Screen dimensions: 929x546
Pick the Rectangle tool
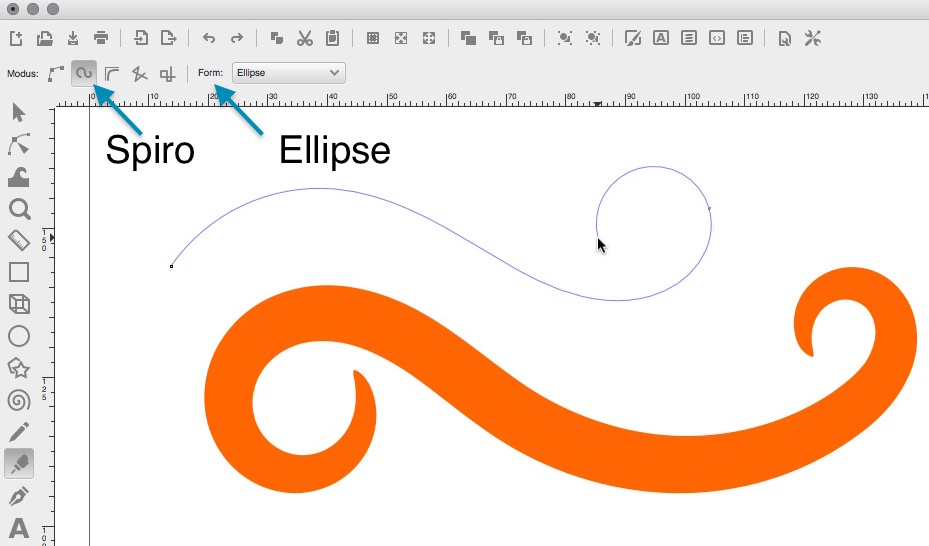[x=18, y=272]
